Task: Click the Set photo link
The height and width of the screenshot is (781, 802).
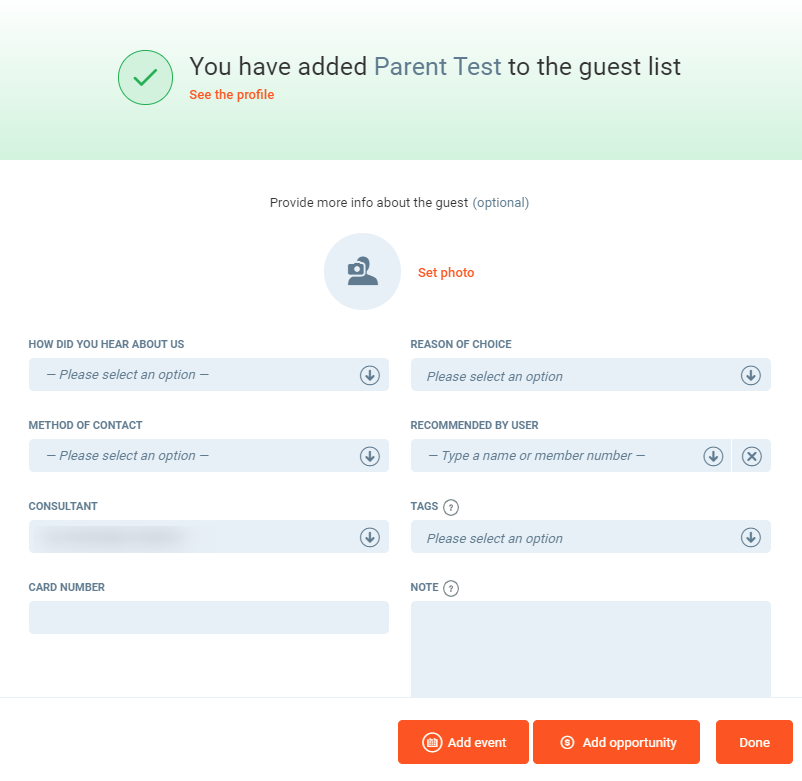Action: (x=446, y=273)
